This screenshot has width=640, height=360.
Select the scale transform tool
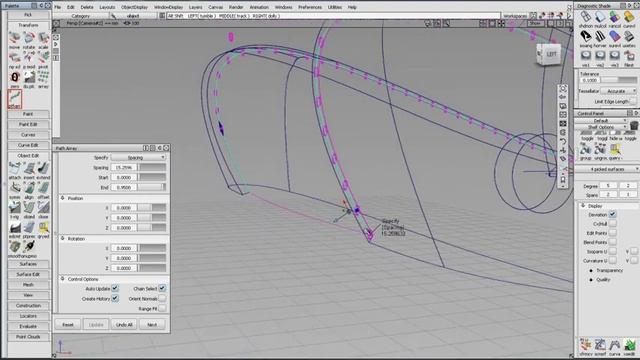(x=43, y=39)
